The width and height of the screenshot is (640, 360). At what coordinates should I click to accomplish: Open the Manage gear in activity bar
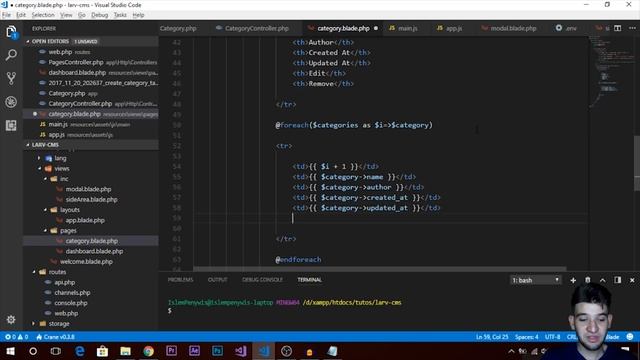coord(11,319)
